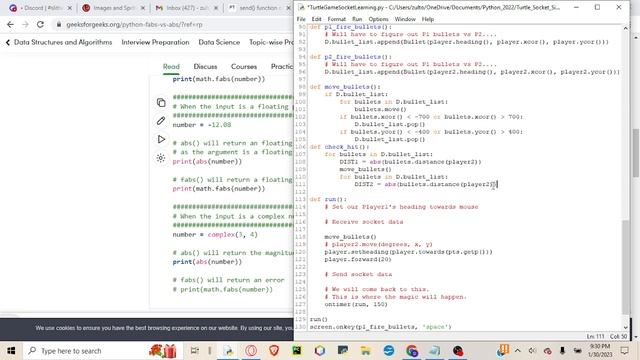Click the '# Send socket data' comment

(358, 274)
